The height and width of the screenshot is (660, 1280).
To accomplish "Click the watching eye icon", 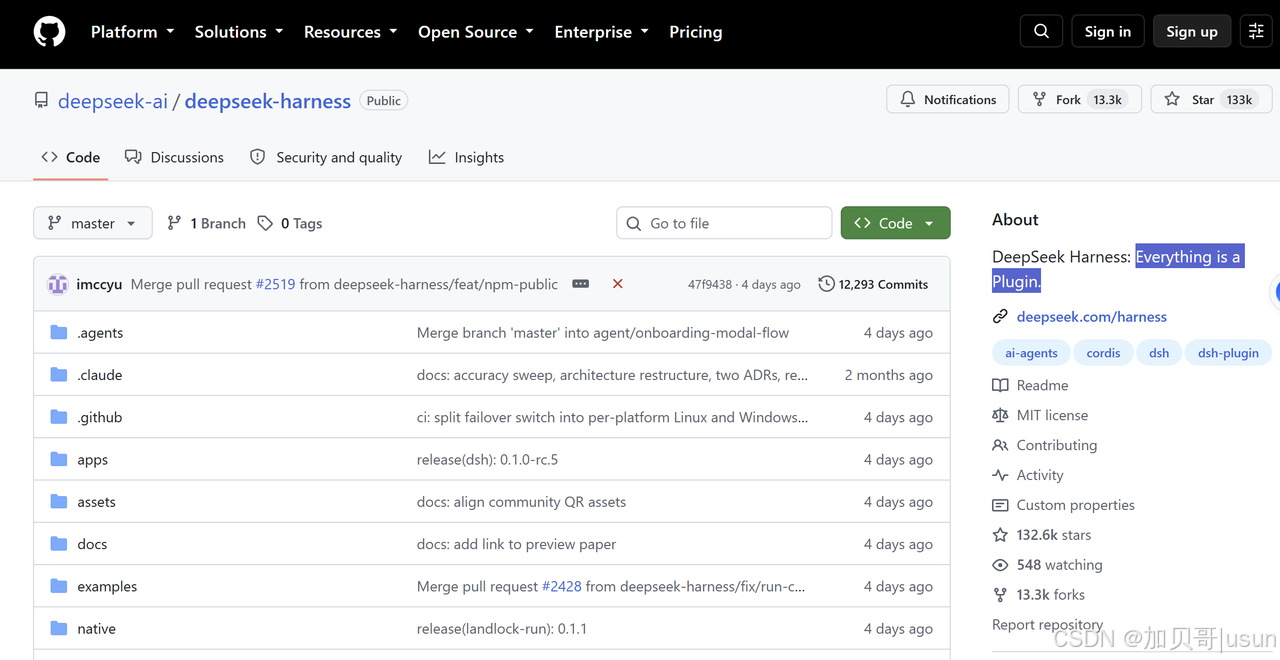I will tap(1000, 565).
